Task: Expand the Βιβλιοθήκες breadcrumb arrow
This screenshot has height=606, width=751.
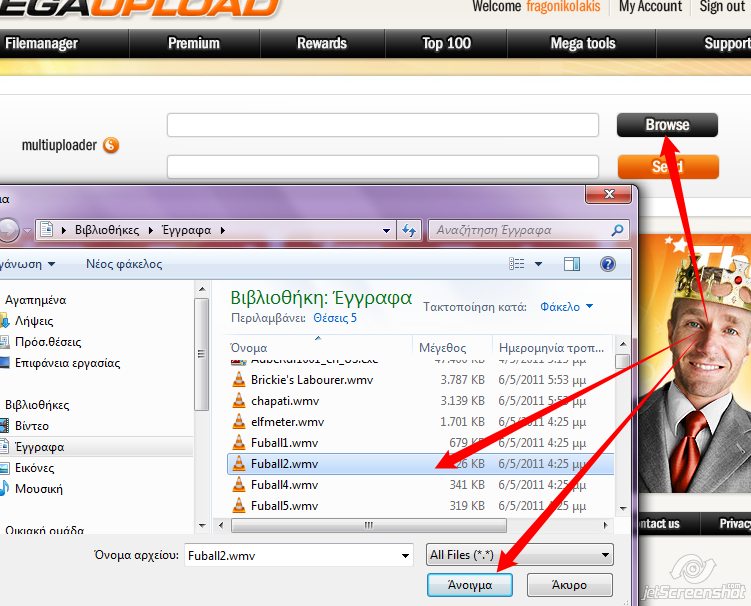Action: (150, 230)
